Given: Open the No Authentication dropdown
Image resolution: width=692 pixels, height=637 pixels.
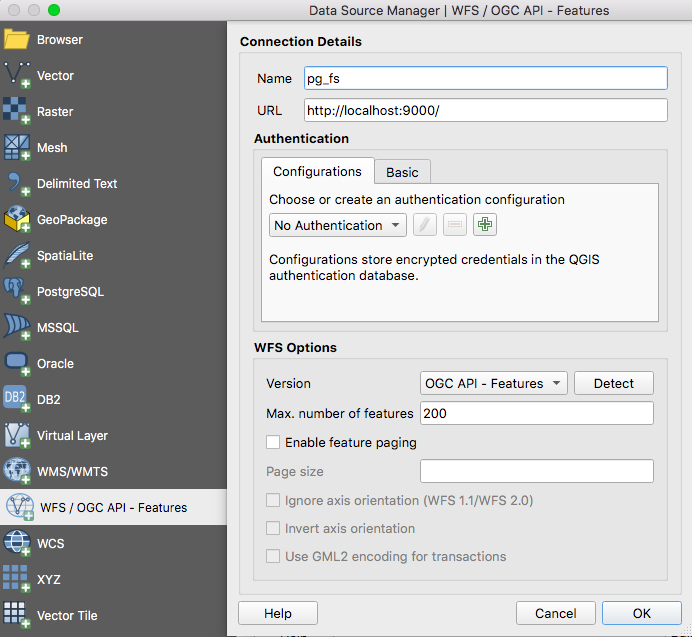Looking at the screenshot, I should pos(338,226).
